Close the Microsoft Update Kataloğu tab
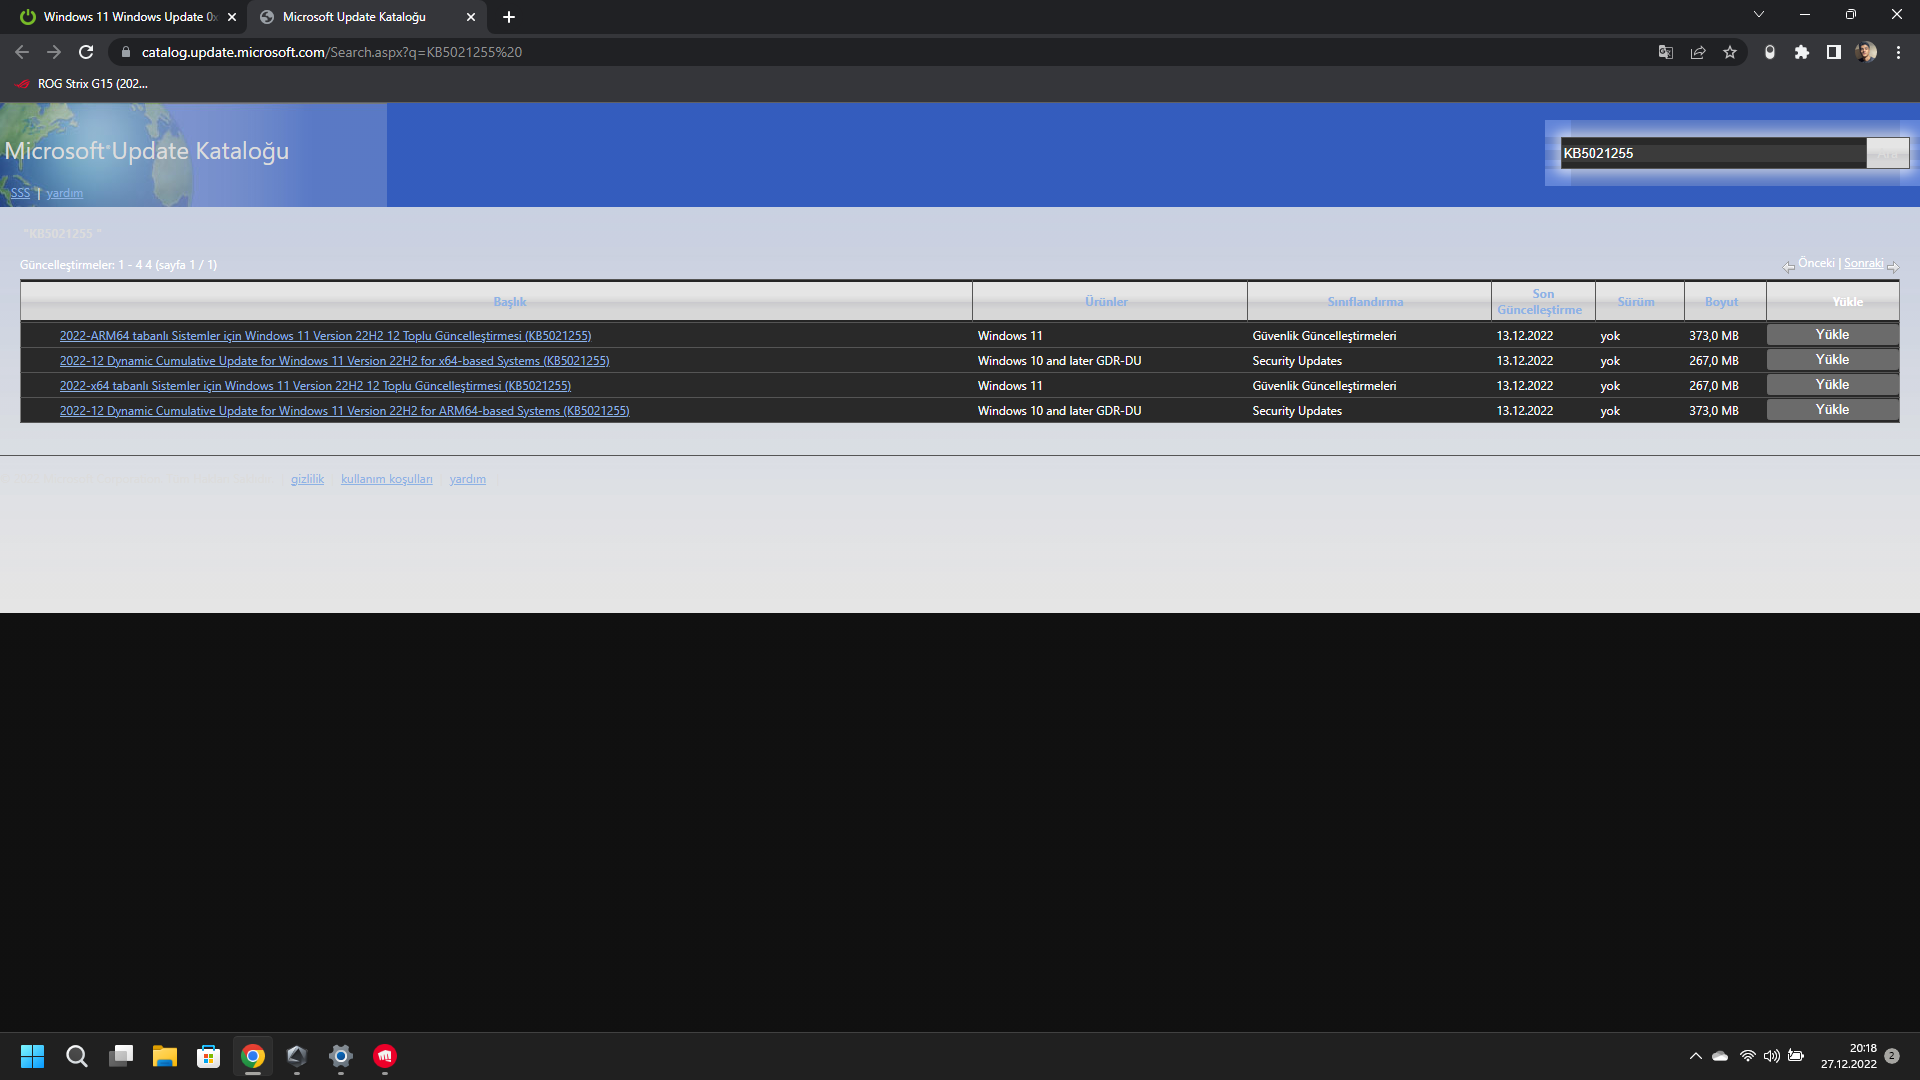This screenshot has height=1080, width=1920. pos(471,17)
